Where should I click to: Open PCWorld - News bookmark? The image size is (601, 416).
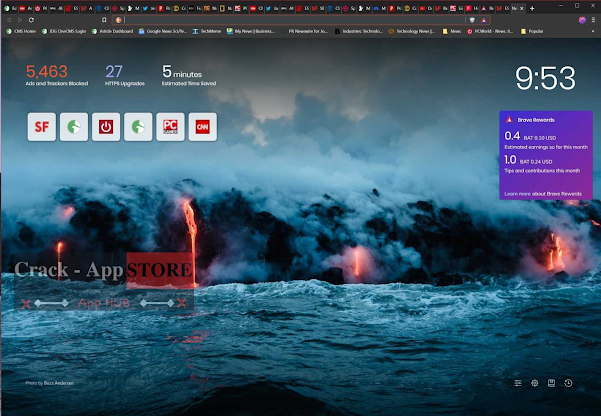(x=490, y=31)
